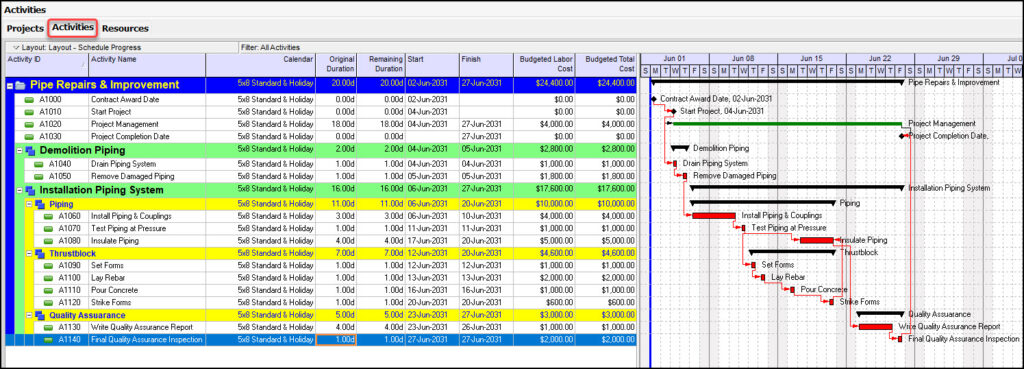This screenshot has height=369, width=1024.
Task: Click the activity icon for A1030
Action: pos(29,137)
